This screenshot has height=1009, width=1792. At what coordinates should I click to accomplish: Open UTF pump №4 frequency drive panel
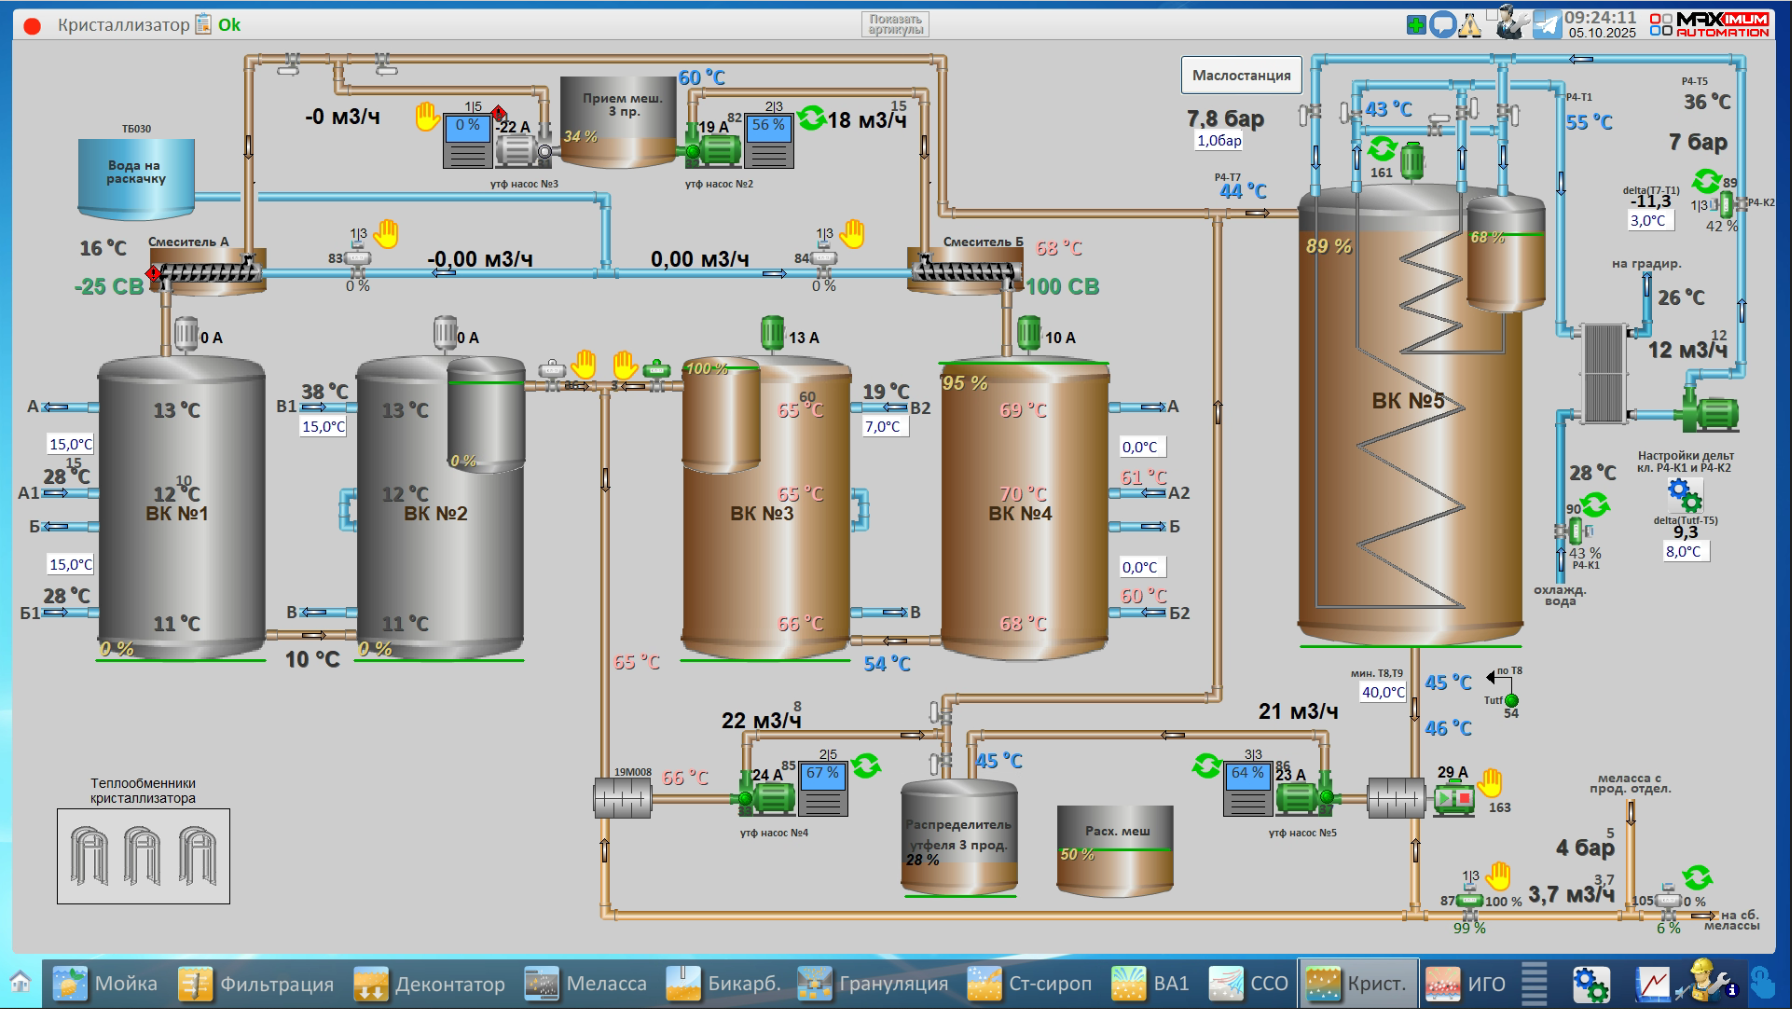(x=823, y=789)
